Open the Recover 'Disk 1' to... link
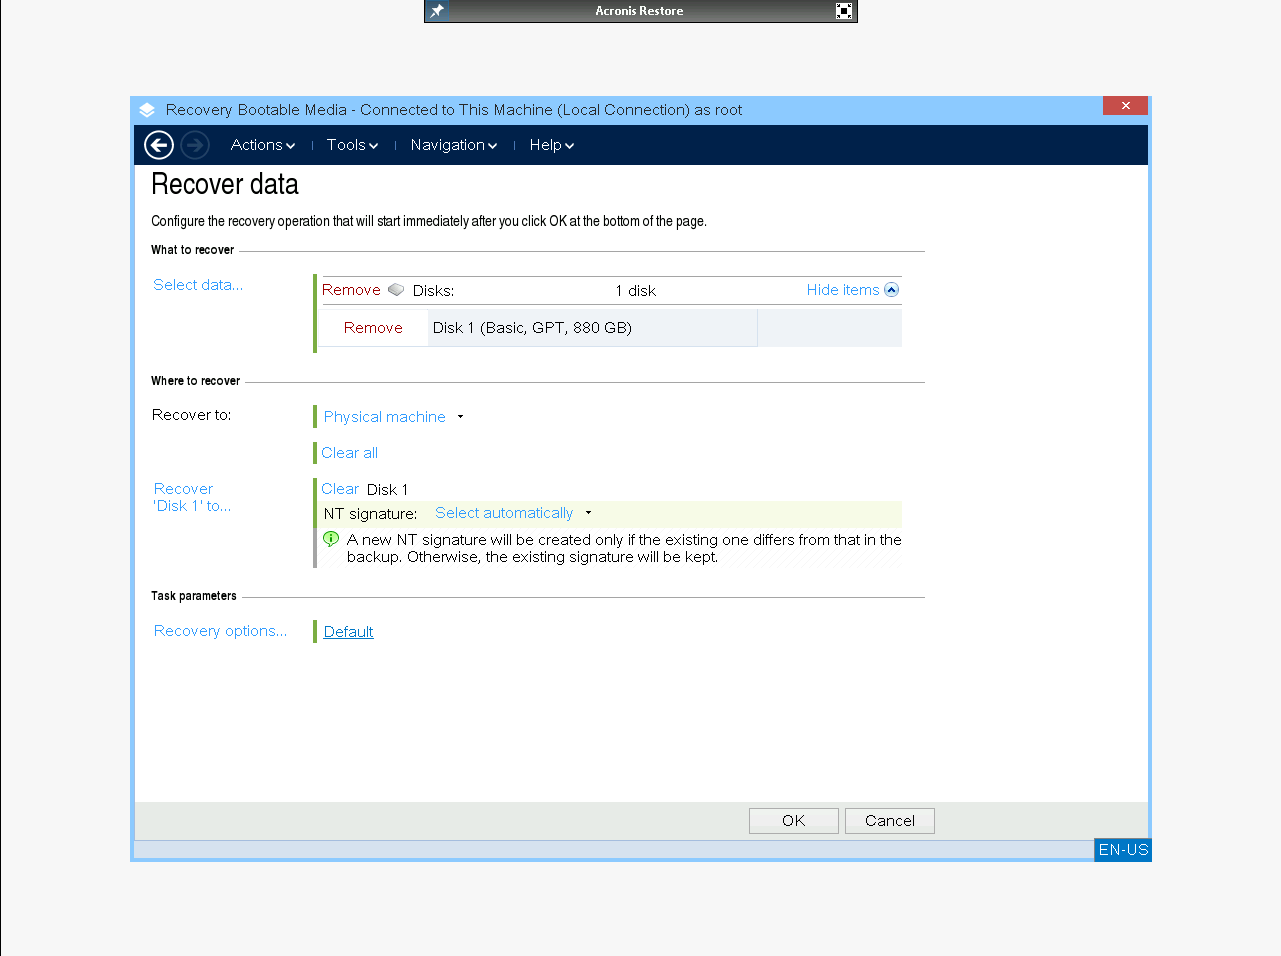Screen dimensions: 1281x956 [x=192, y=497]
